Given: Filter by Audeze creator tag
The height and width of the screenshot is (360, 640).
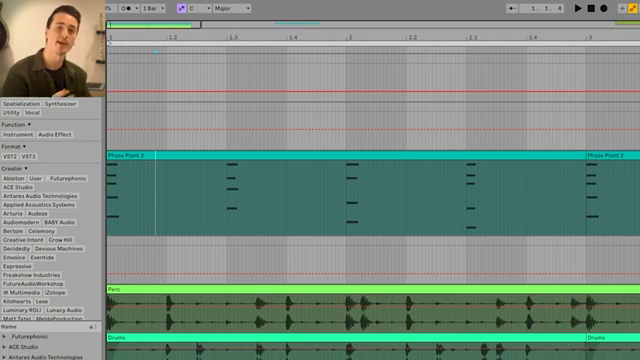Looking at the screenshot, I should 38,214.
